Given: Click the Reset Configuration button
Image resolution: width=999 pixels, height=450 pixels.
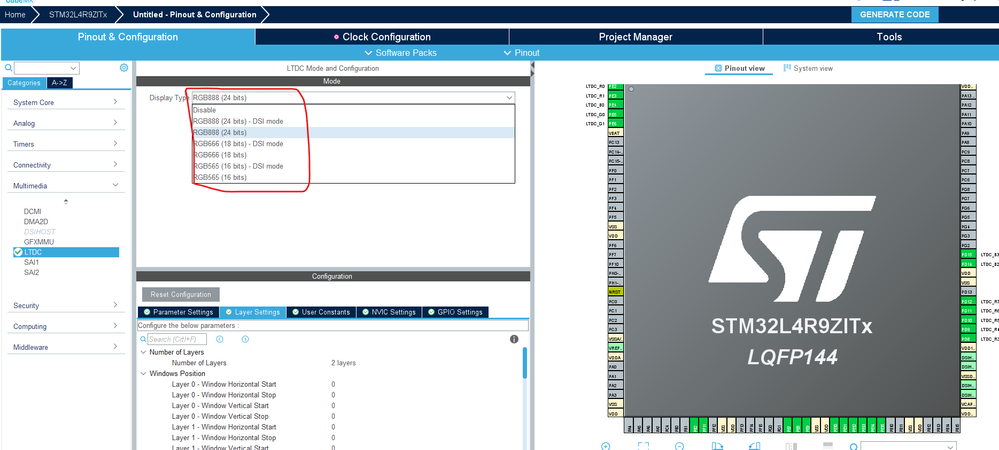Looking at the screenshot, I should (x=181, y=294).
